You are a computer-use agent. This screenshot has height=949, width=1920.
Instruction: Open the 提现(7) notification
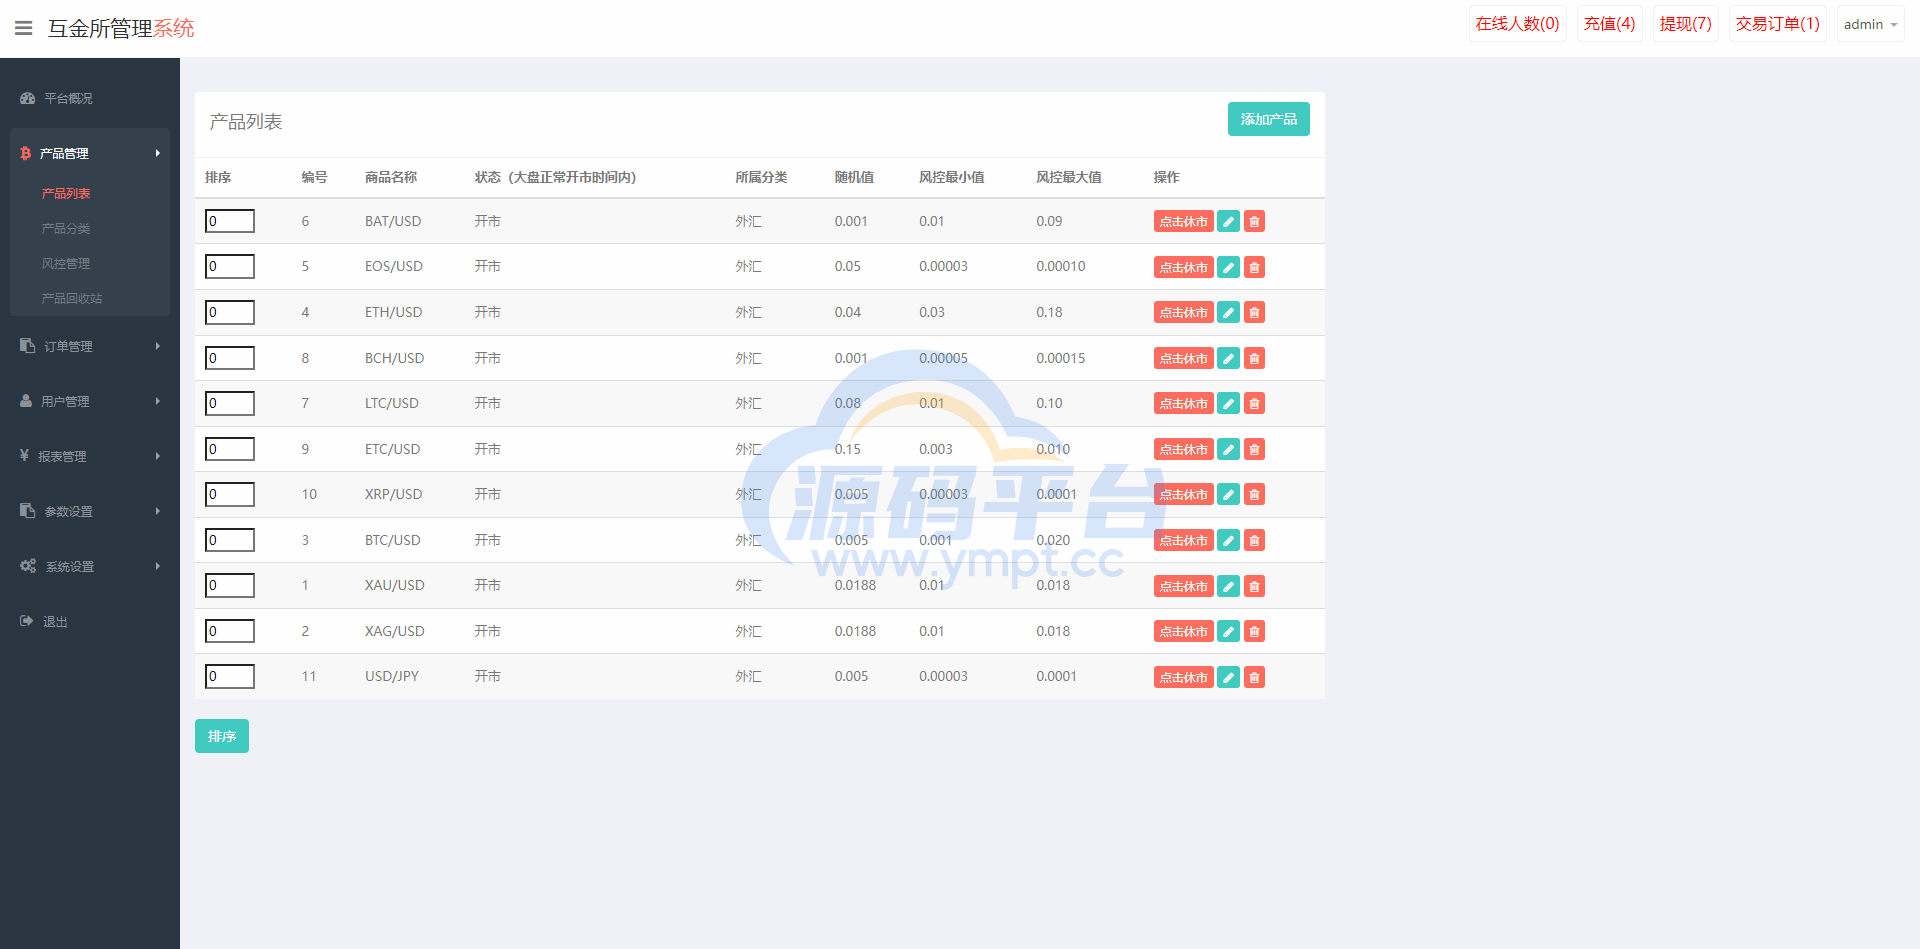[1685, 24]
